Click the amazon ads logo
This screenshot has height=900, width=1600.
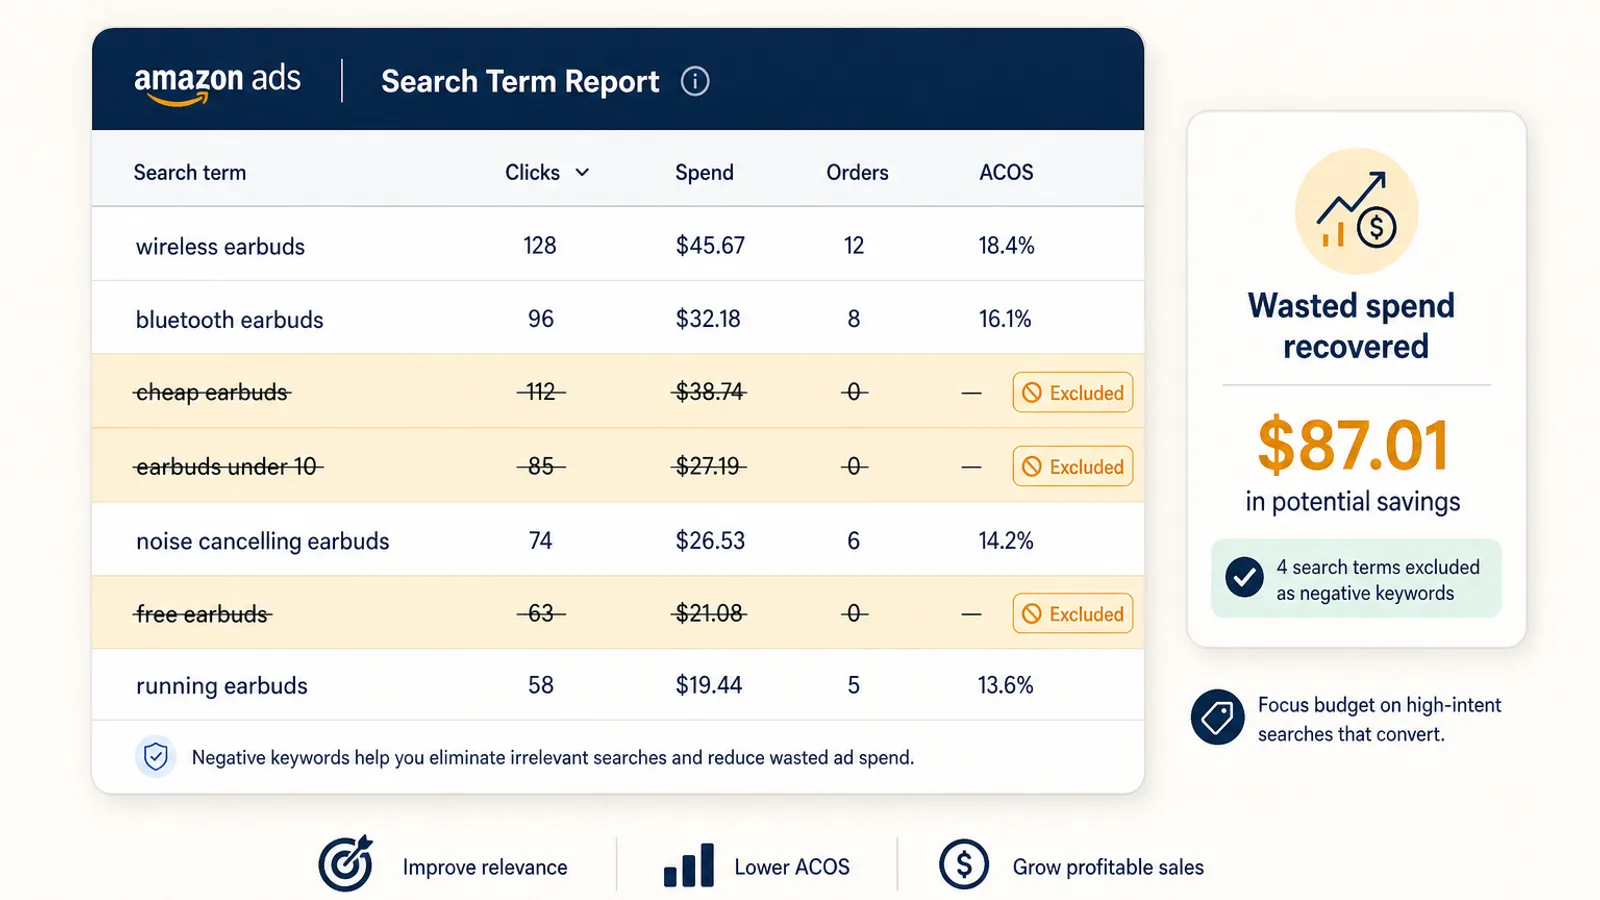click(x=217, y=83)
